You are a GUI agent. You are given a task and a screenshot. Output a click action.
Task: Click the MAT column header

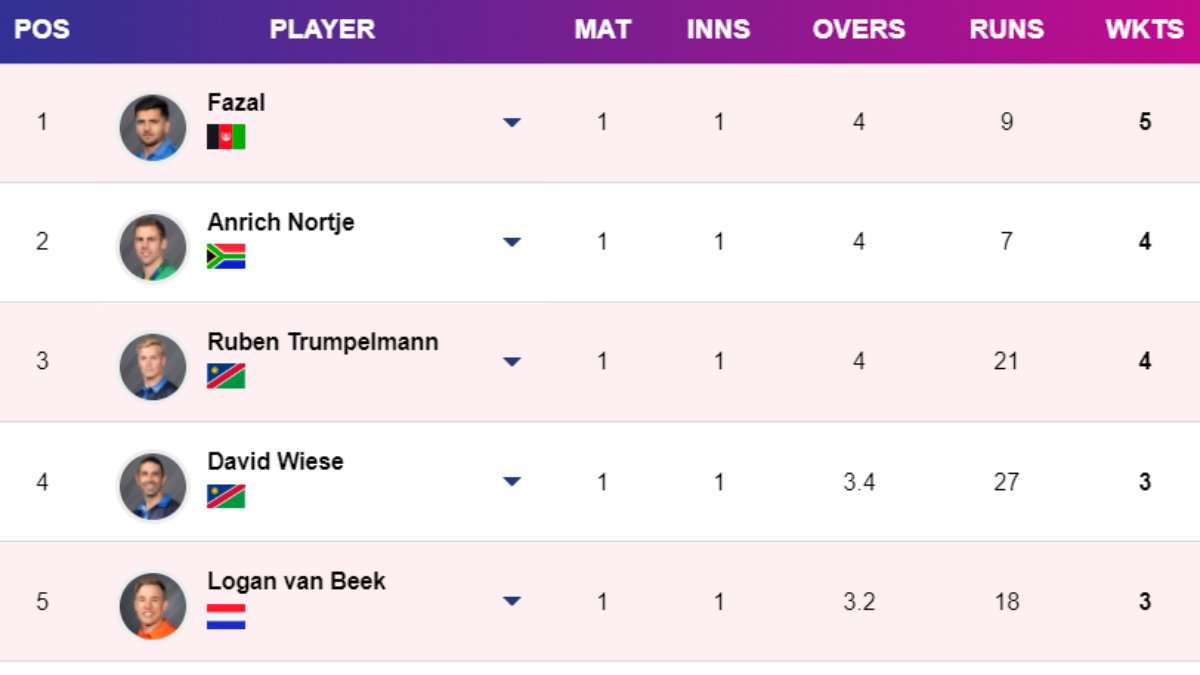click(602, 29)
